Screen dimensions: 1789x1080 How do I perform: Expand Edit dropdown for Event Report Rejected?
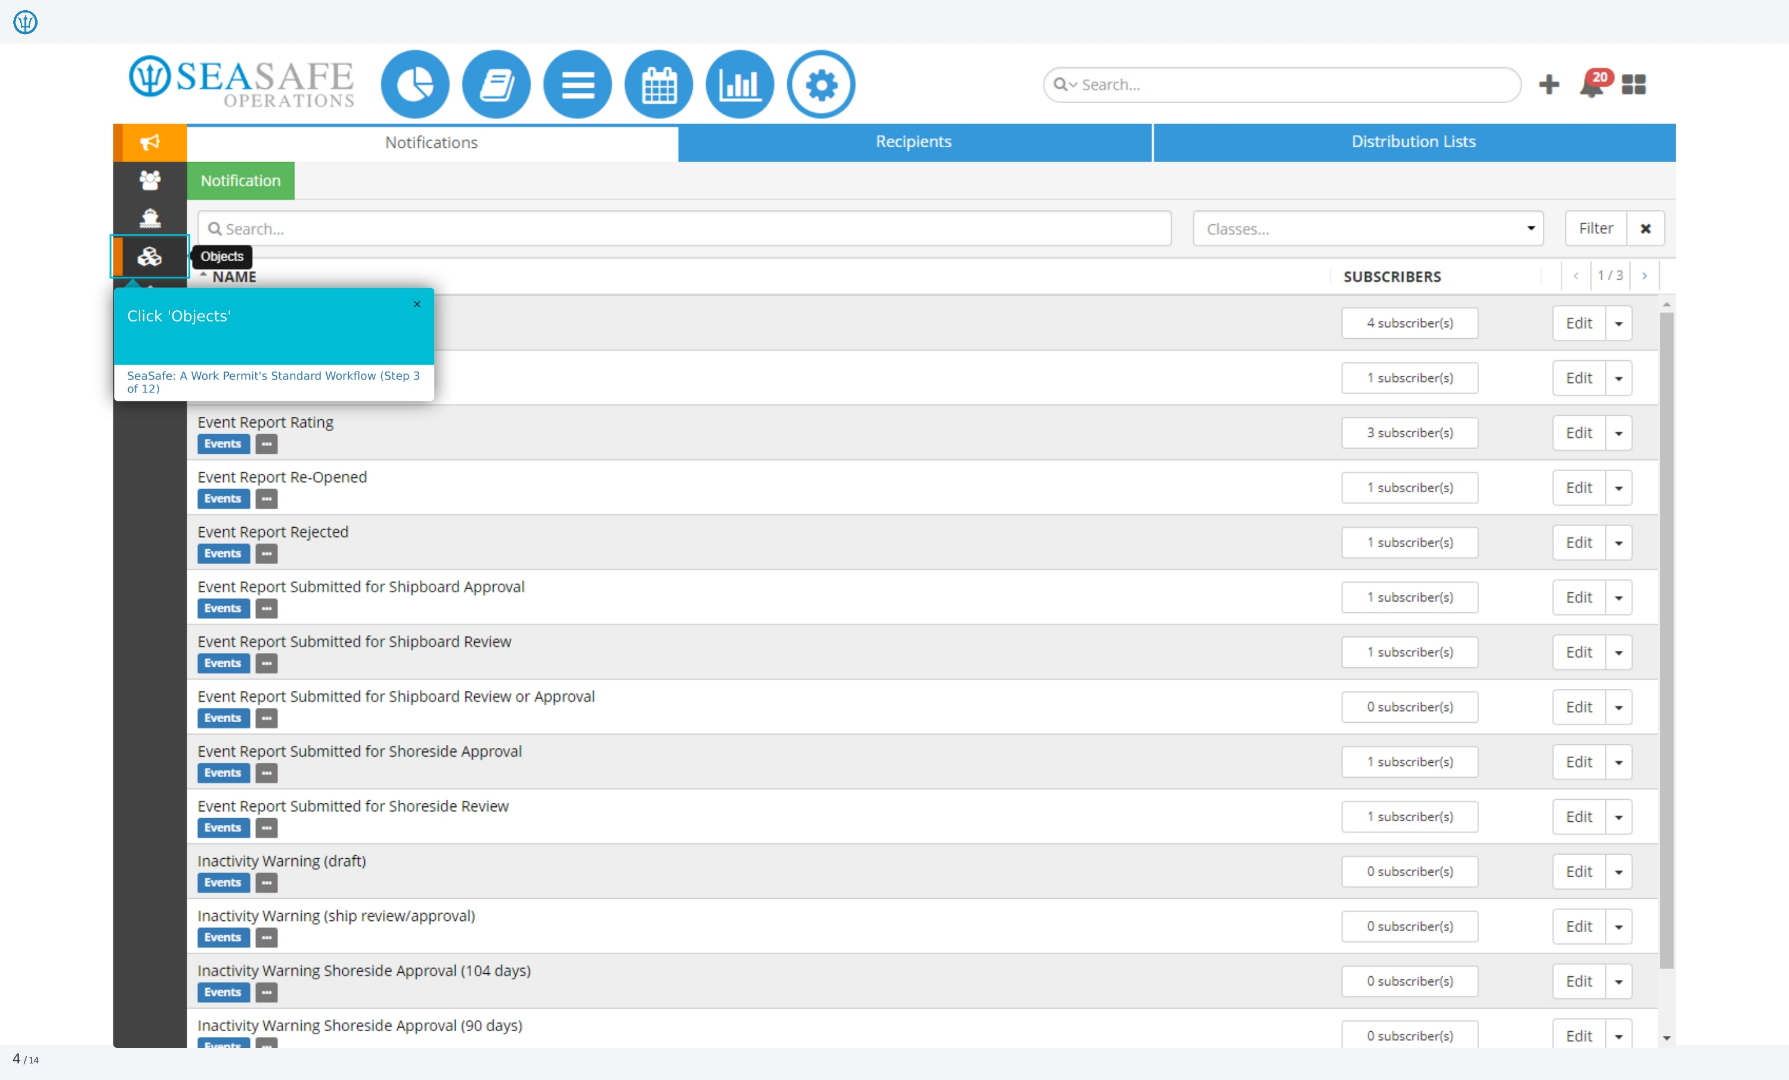tap(1619, 544)
